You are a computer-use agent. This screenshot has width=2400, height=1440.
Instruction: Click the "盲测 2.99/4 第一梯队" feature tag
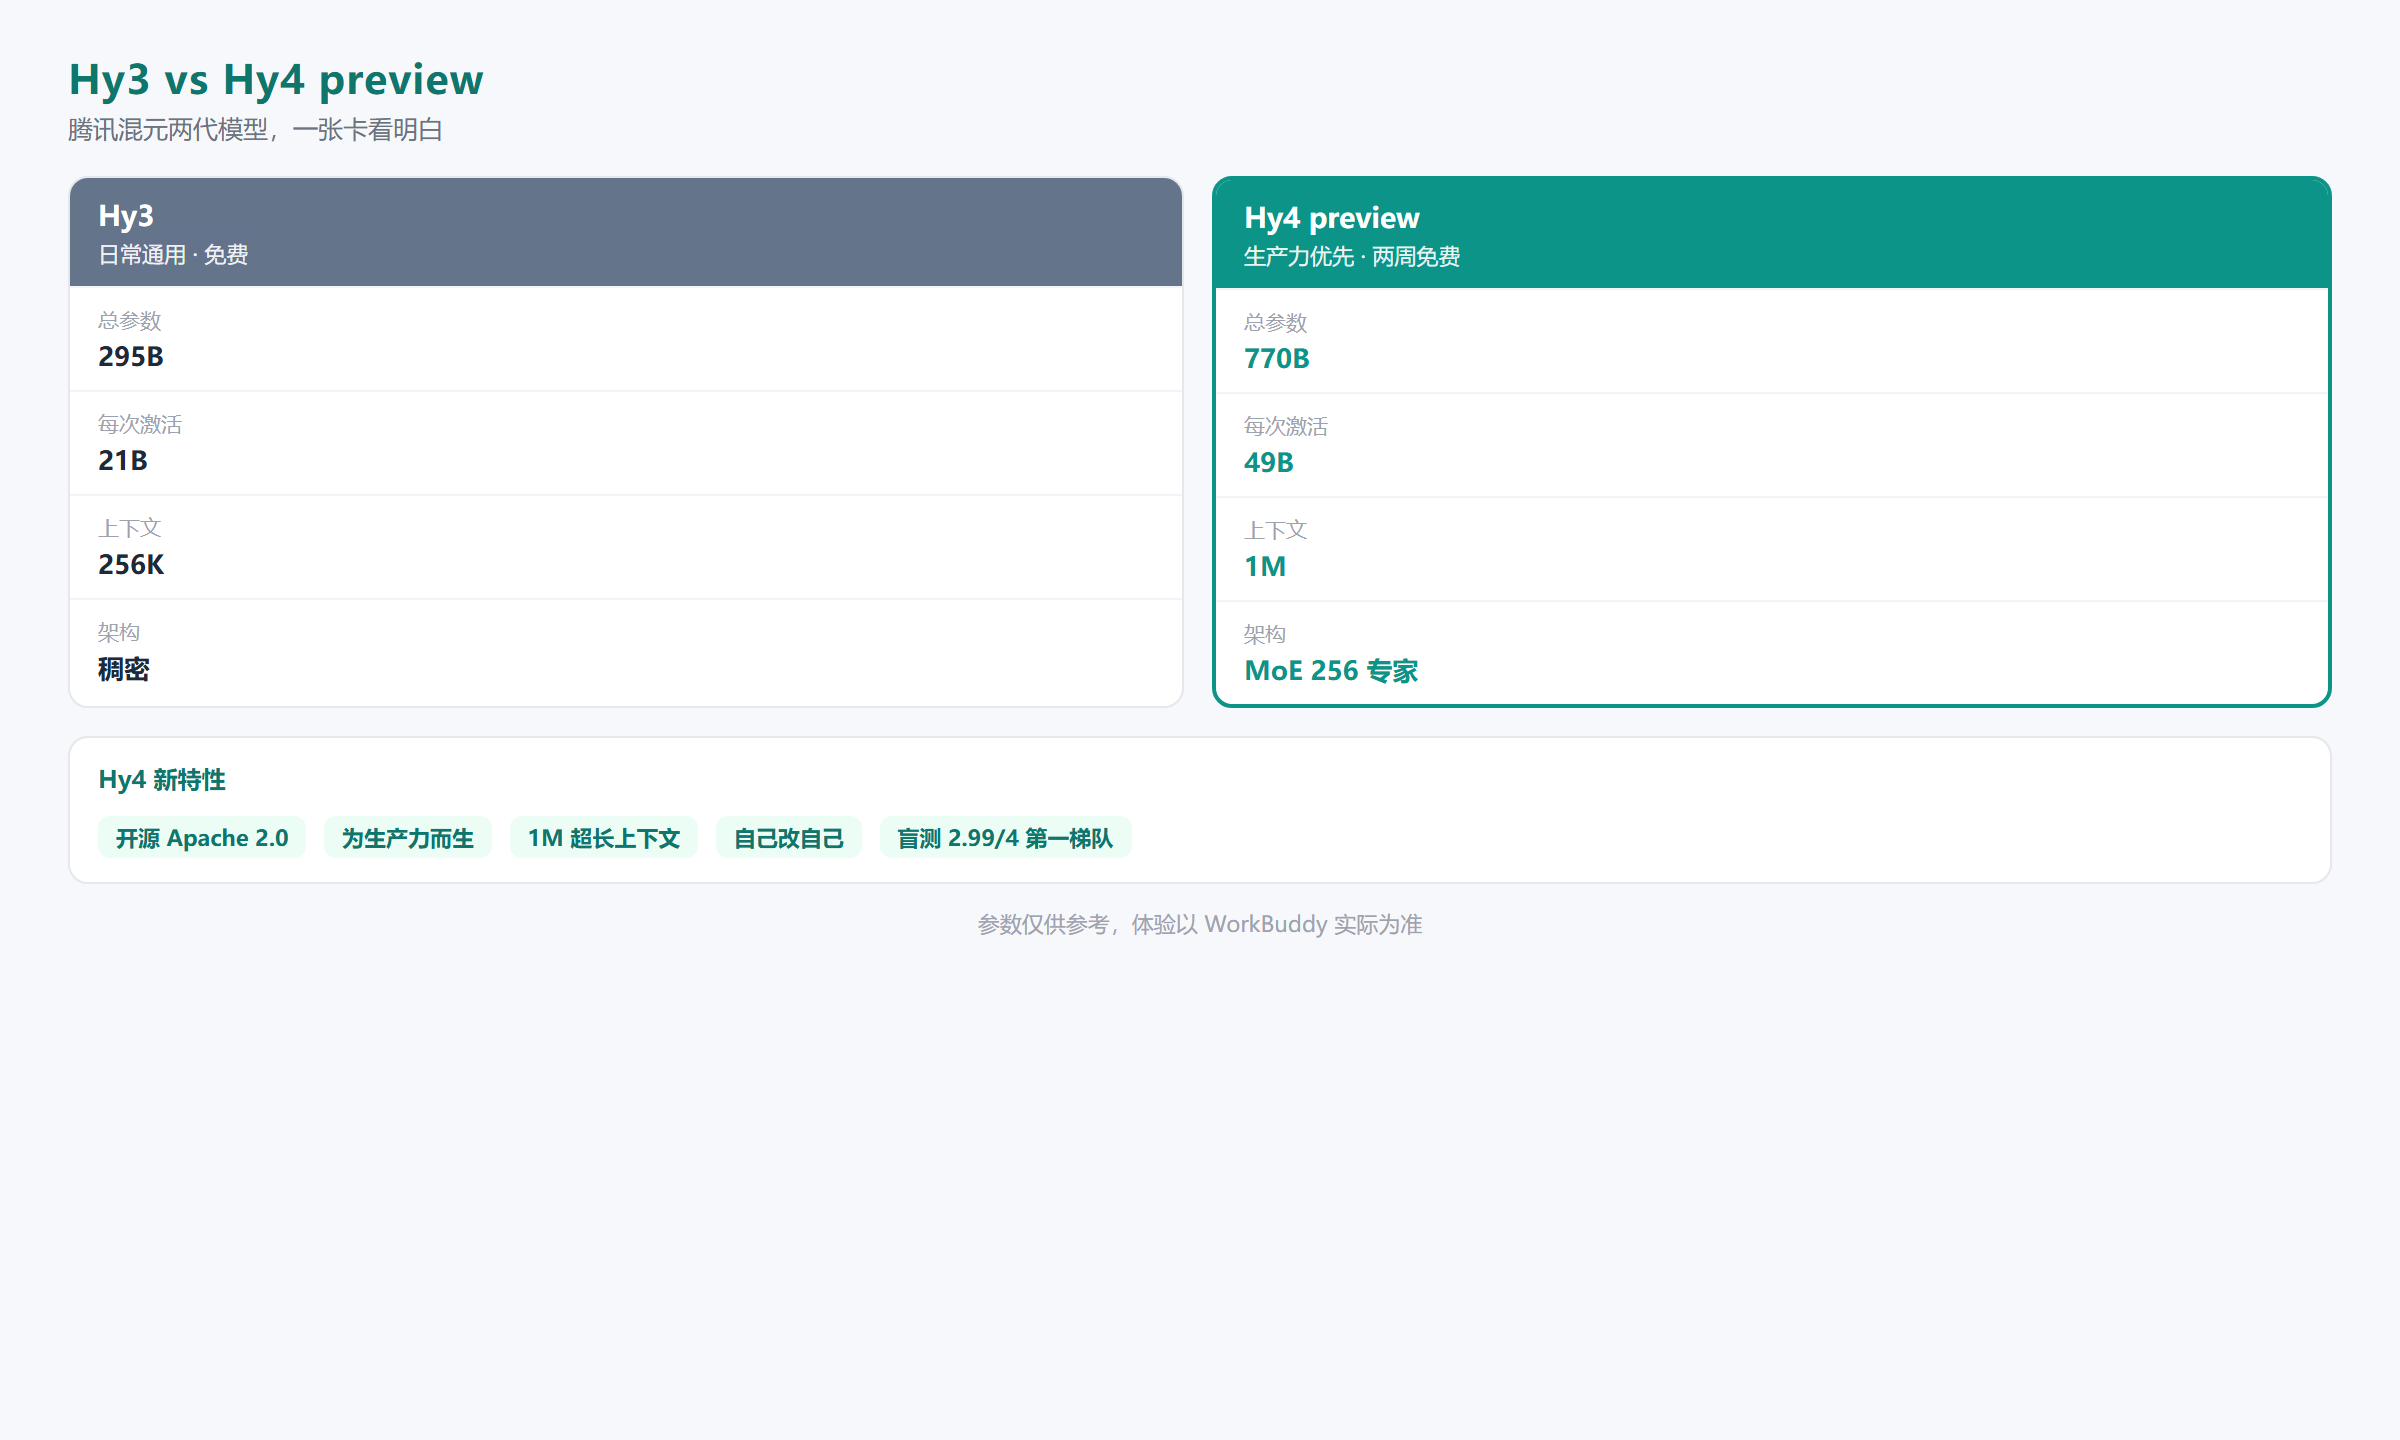pyautogui.click(x=1006, y=838)
